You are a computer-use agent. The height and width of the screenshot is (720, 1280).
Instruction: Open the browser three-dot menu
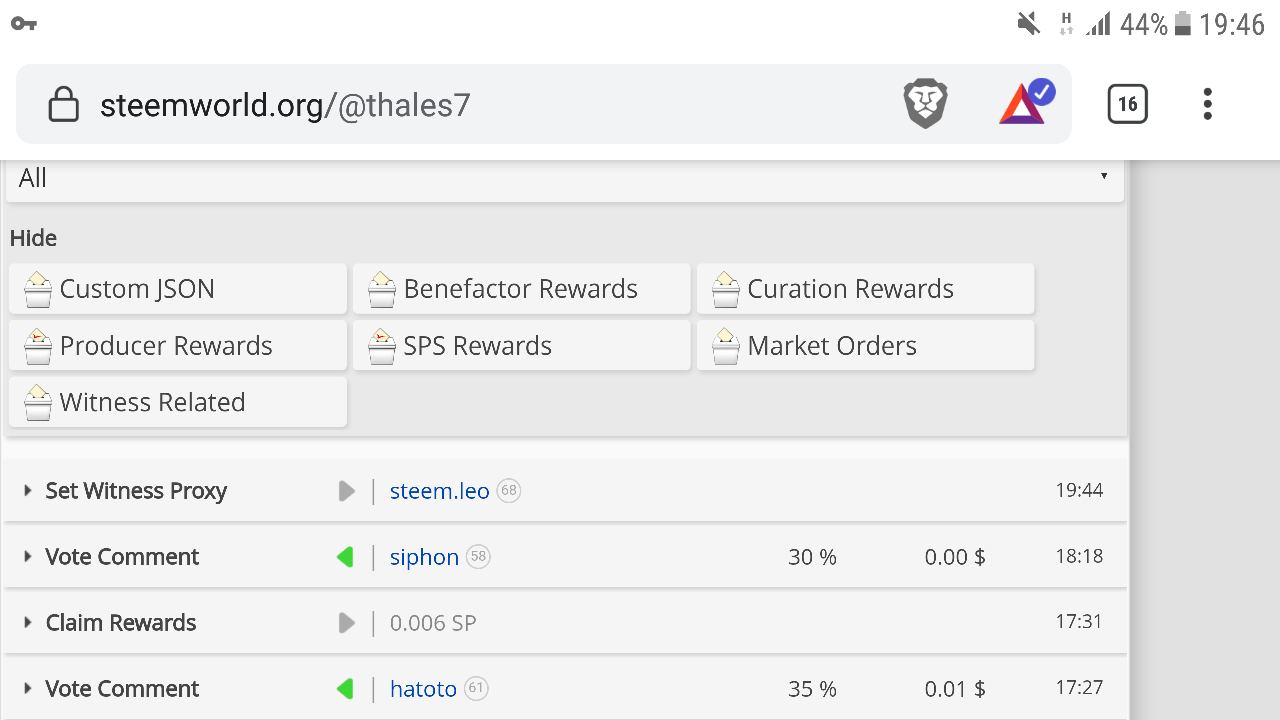[1208, 104]
